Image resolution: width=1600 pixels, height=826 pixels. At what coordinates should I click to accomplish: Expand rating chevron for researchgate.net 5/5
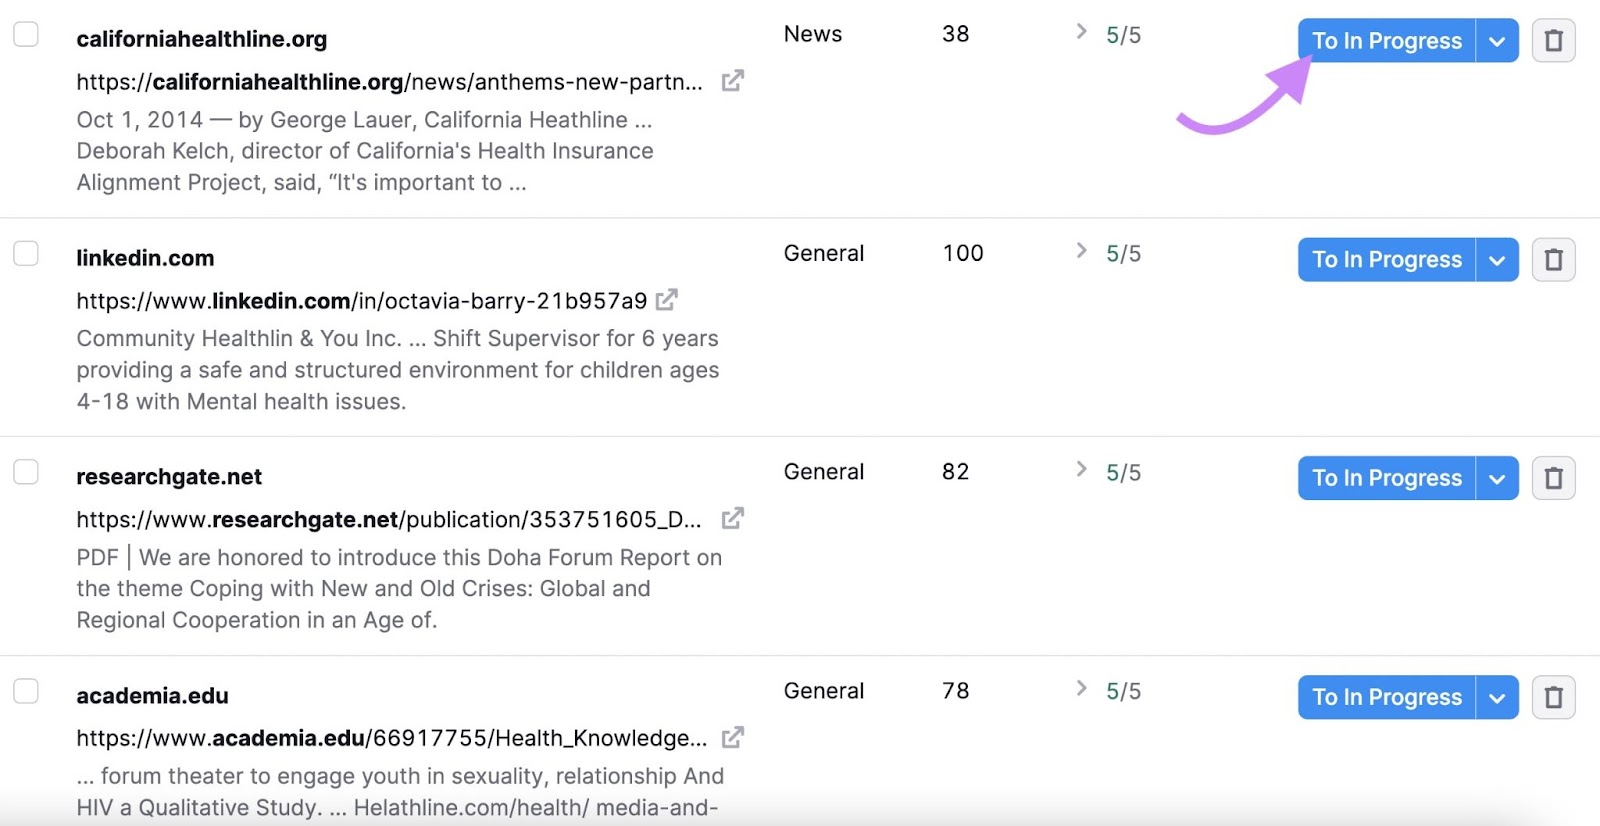[x=1081, y=469]
